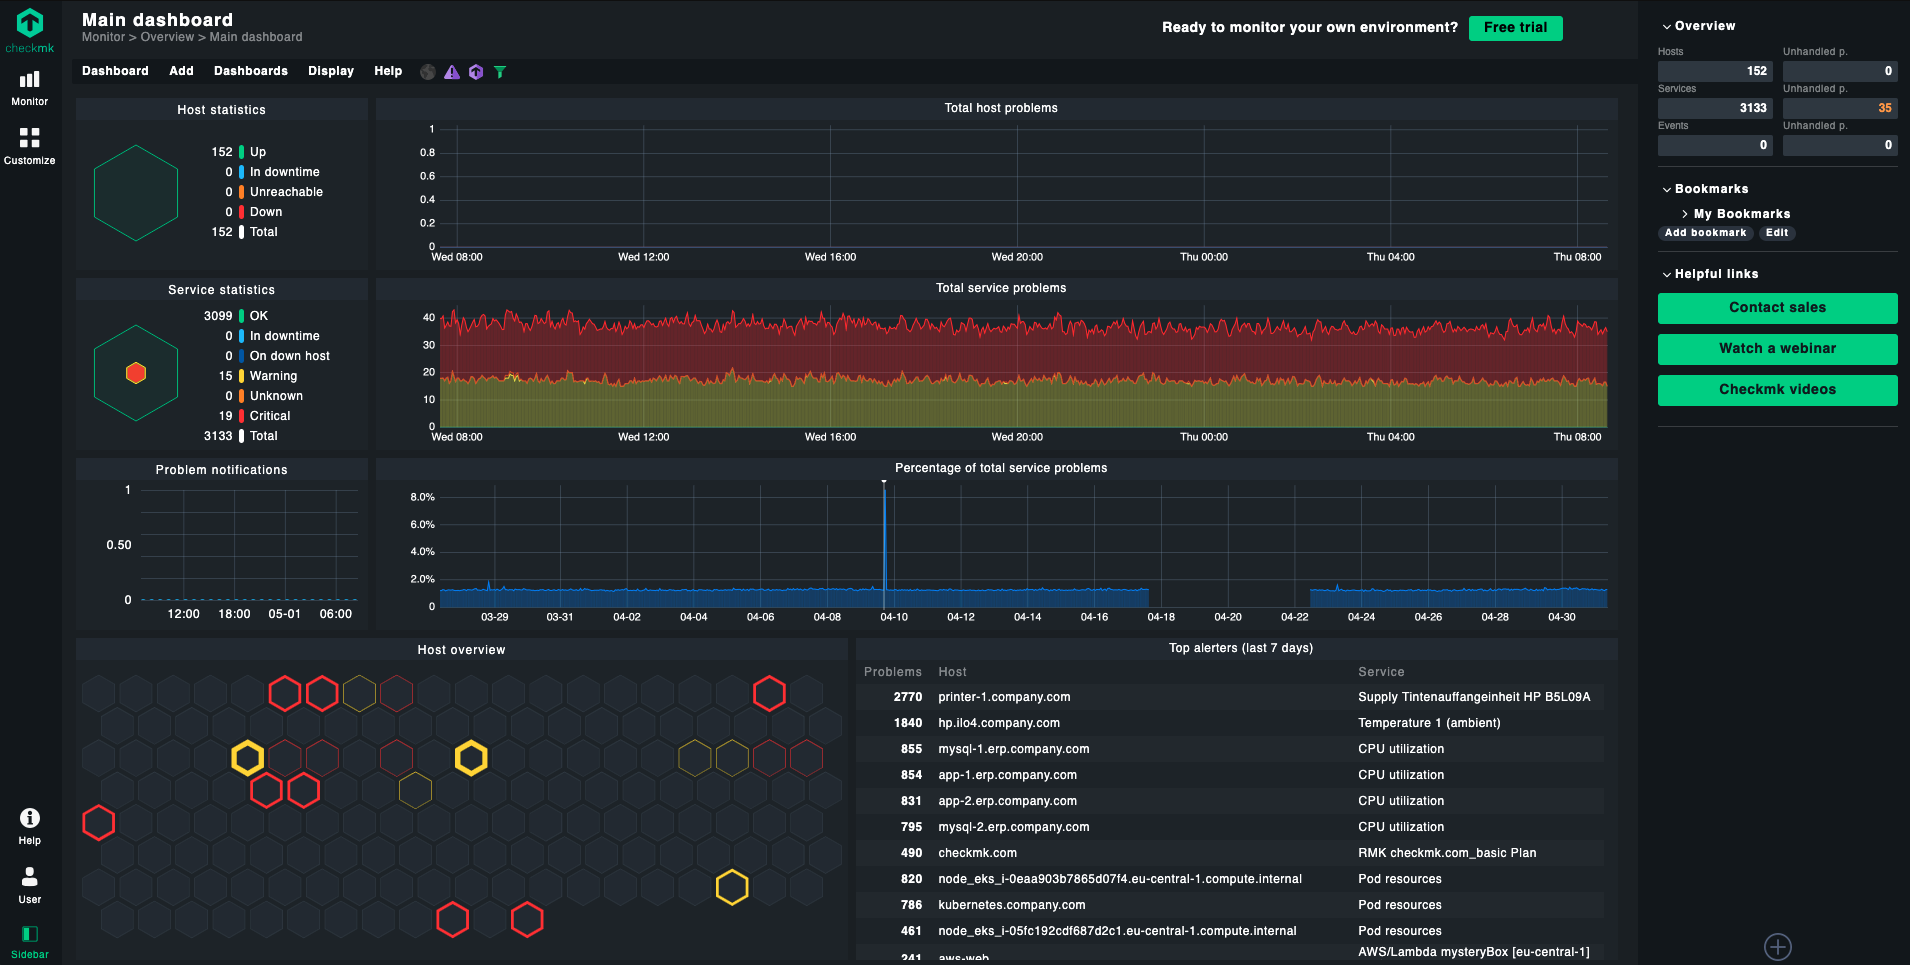Click the Services count 3133 in Overview
Screen dimensions: 1910x965
point(1715,108)
